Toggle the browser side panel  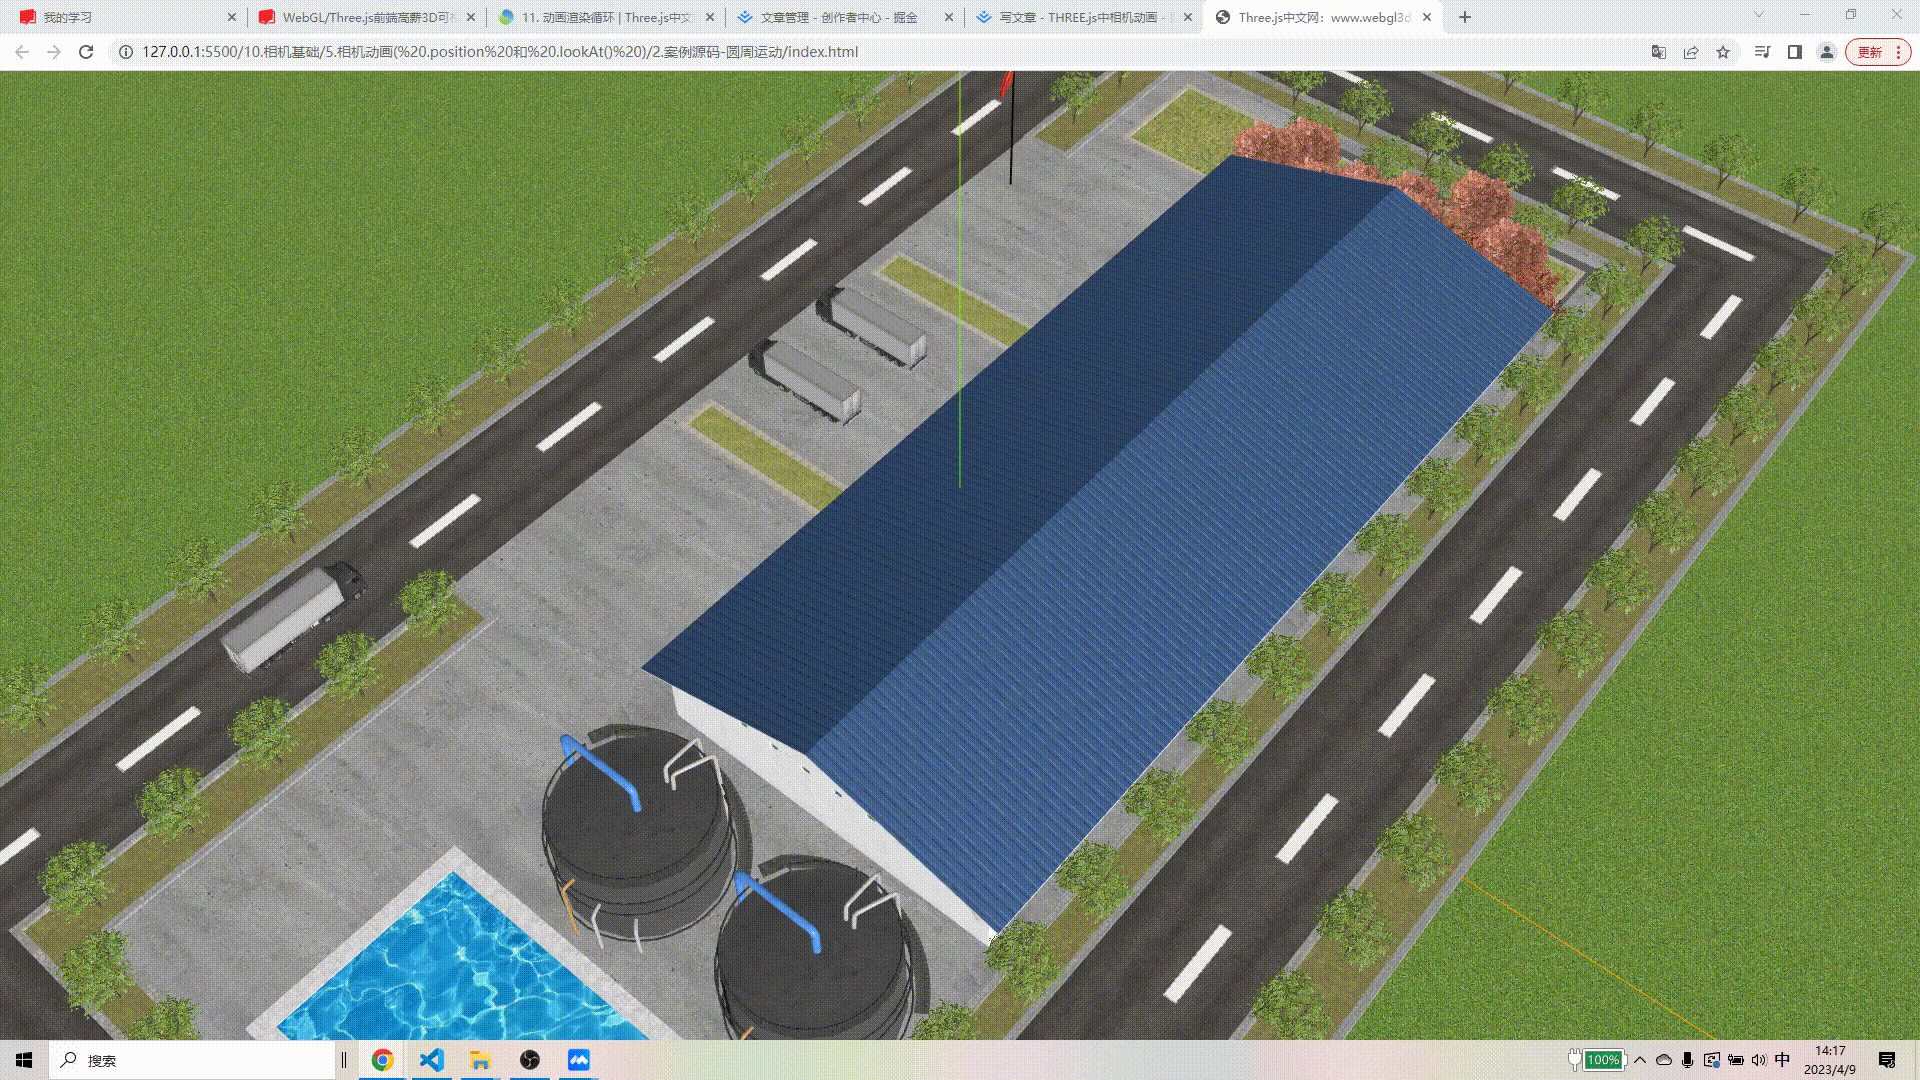[1795, 52]
